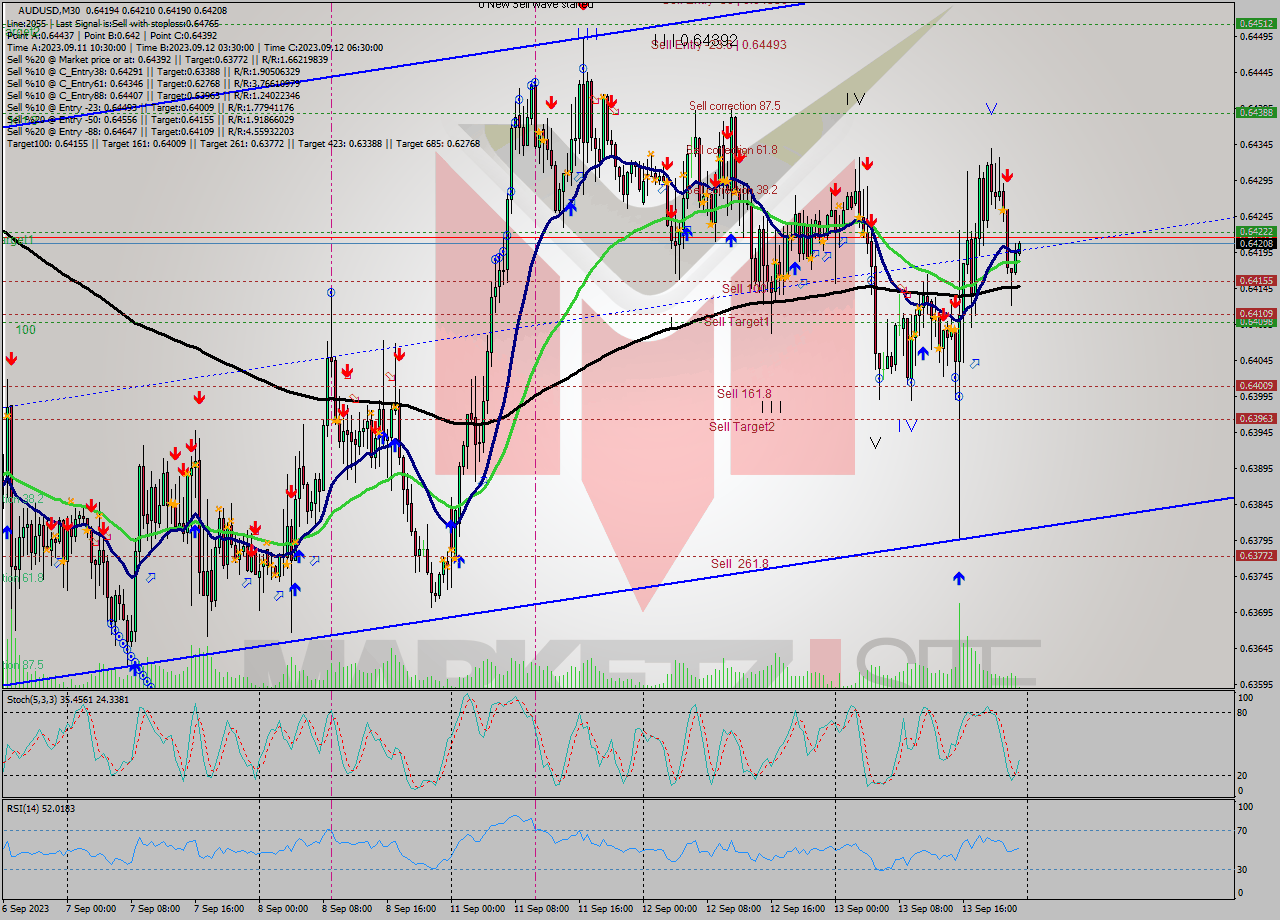The image size is (1280, 920).
Task: Click the red 0.63772 price tag
Action: (x=1256, y=556)
